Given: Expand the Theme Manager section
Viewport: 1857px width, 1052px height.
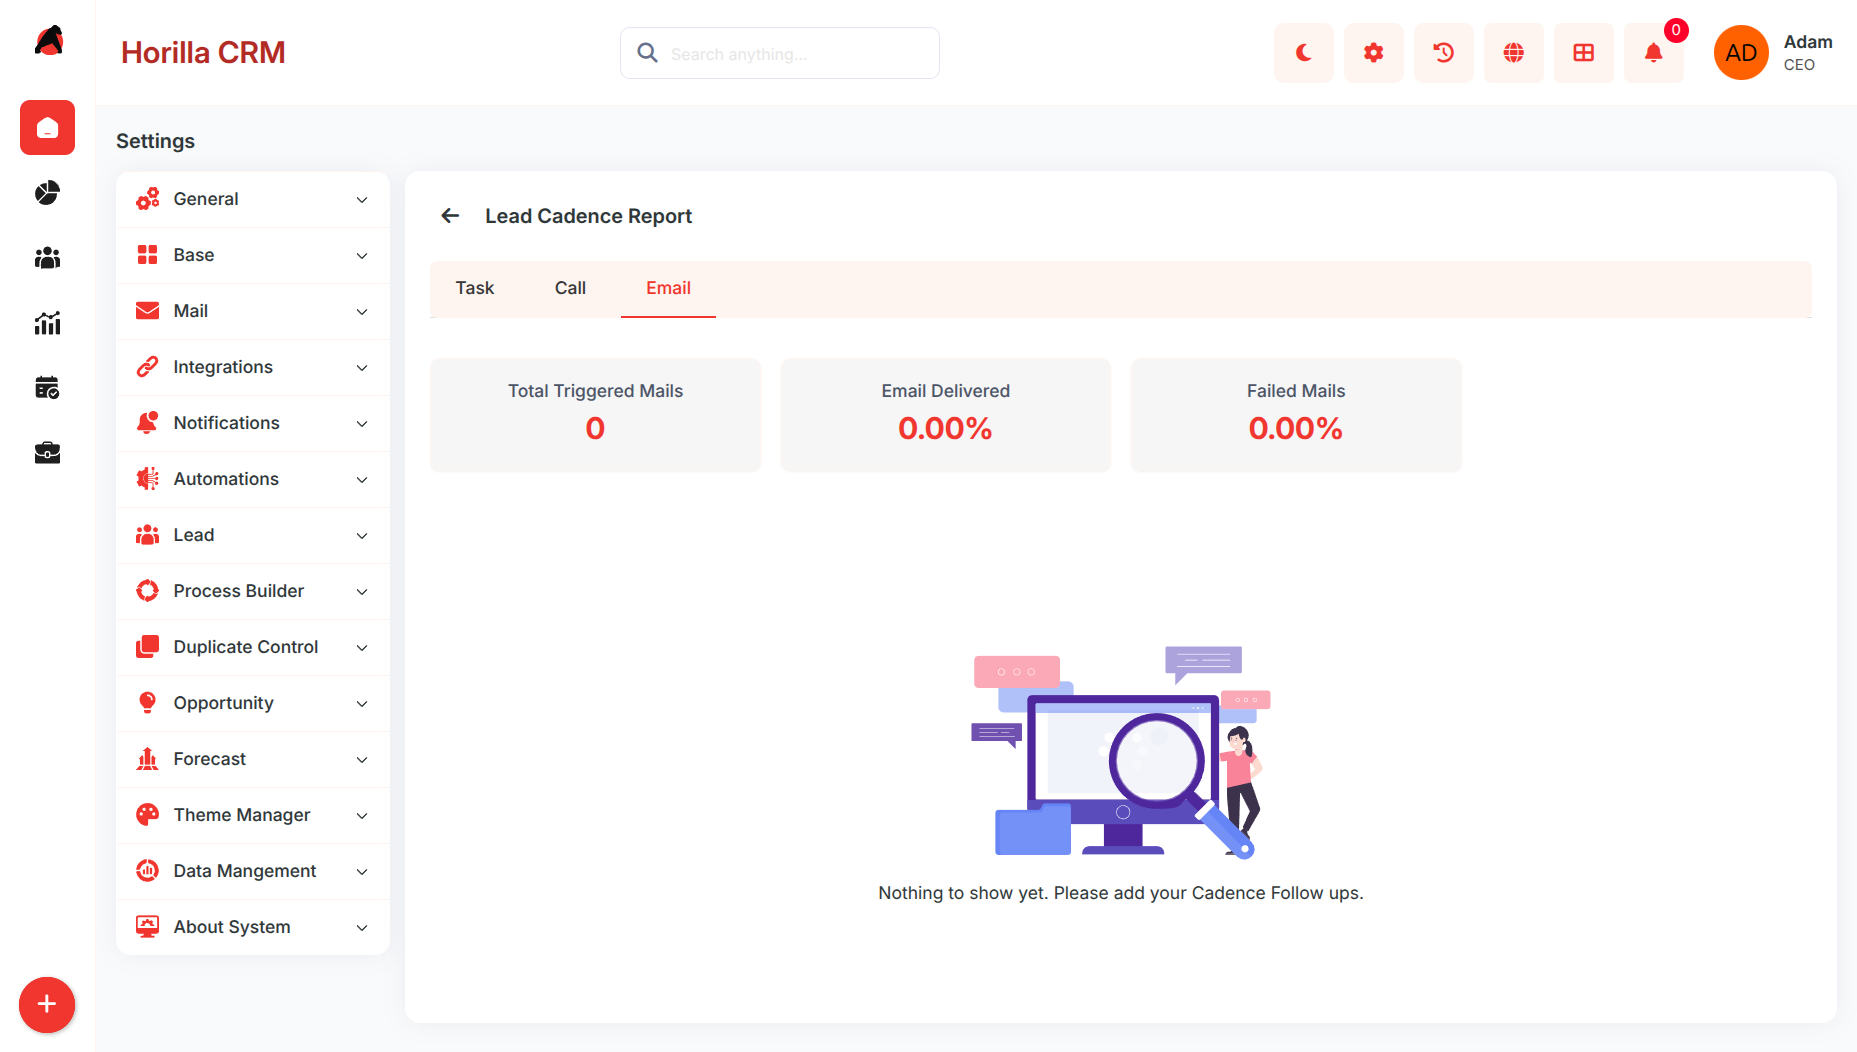Looking at the screenshot, I should click(253, 815).
